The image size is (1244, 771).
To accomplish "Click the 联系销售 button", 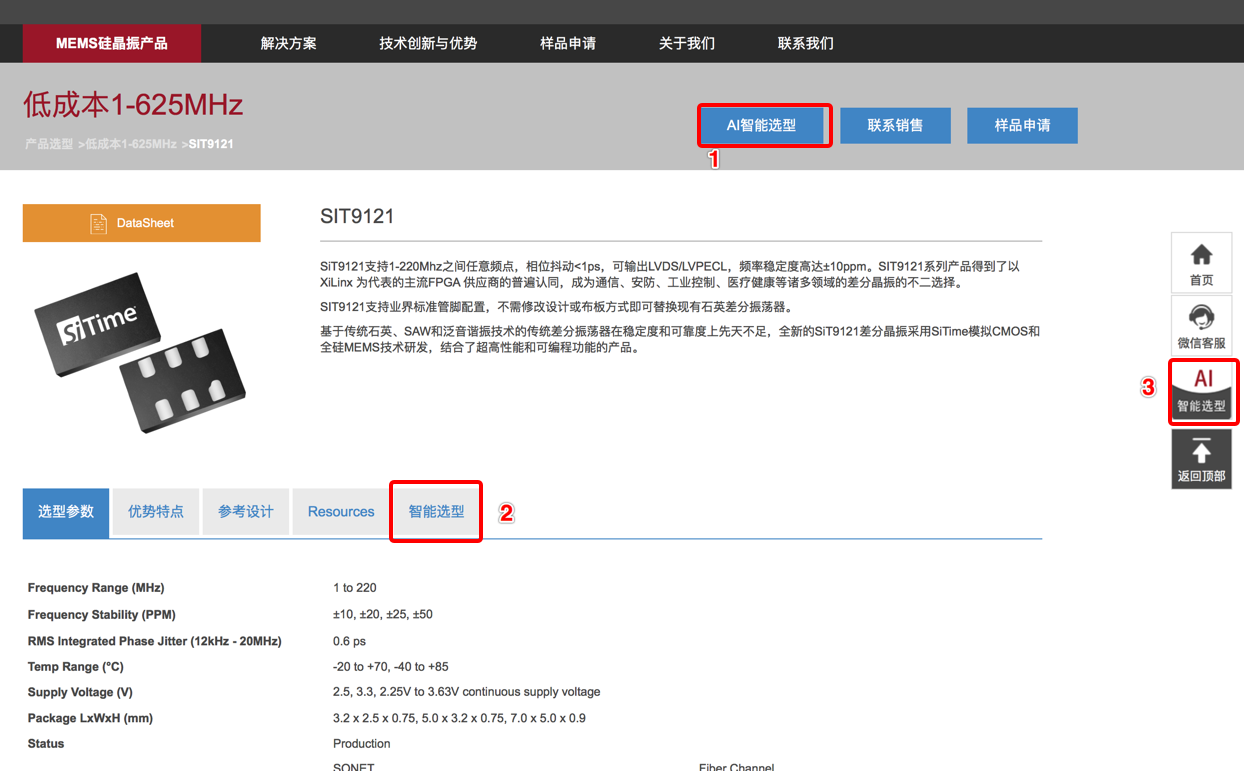I will 895,125.
